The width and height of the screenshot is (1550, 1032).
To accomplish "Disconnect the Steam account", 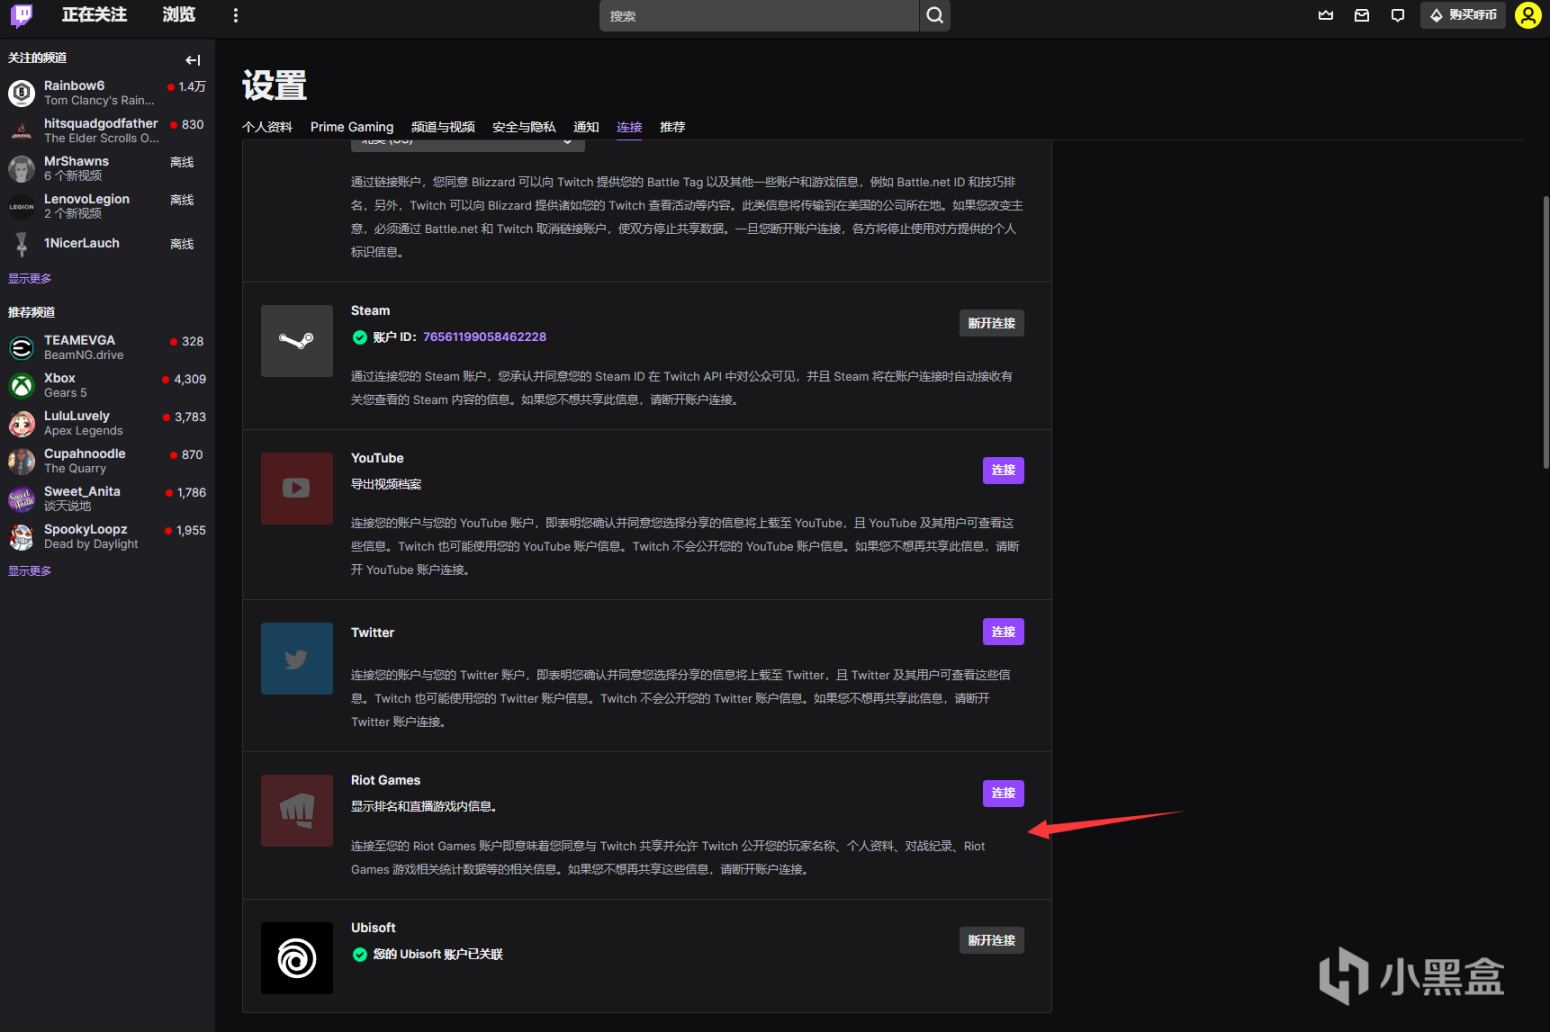I will click(991, 323).
